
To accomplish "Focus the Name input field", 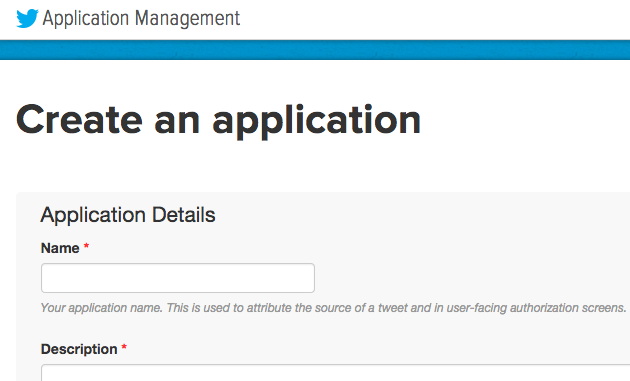I will (x=178, y=278).
